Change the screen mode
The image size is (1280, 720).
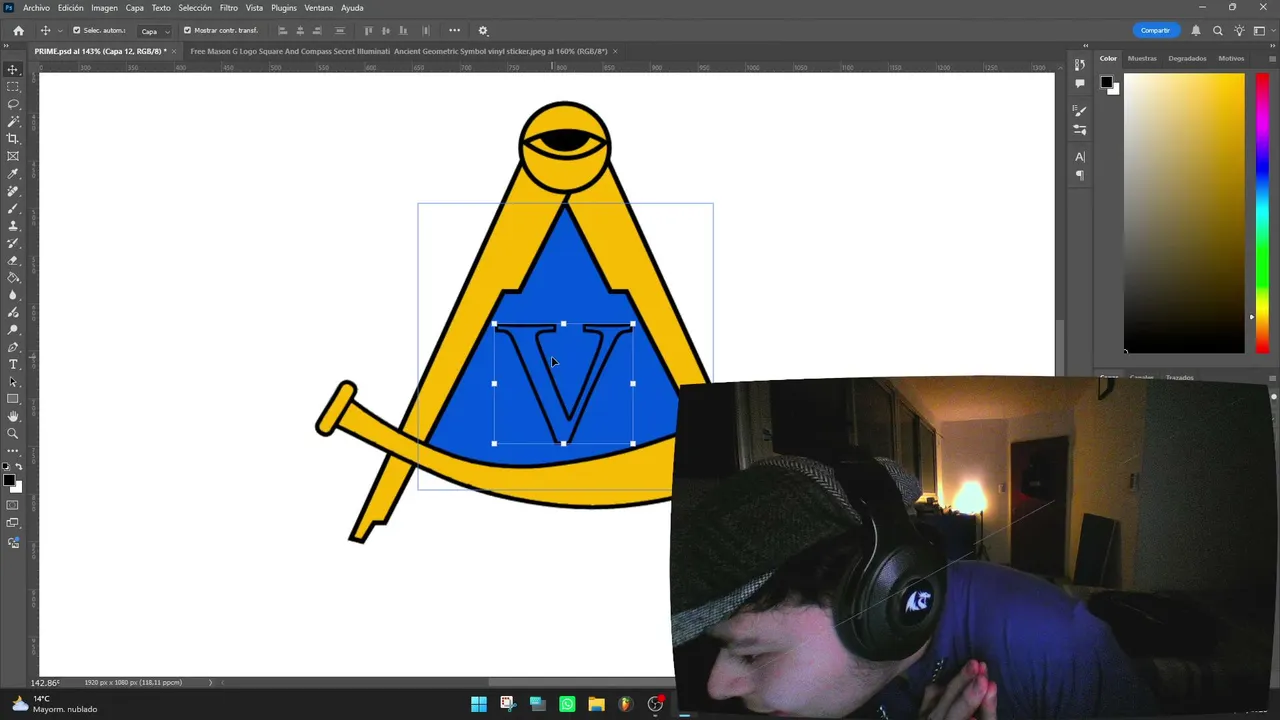(x=13, y=523)
